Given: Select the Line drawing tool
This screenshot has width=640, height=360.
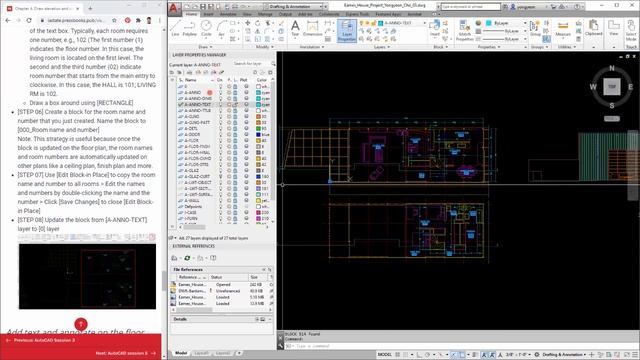Looking at the screenshot, I should [x=175, y=28].
